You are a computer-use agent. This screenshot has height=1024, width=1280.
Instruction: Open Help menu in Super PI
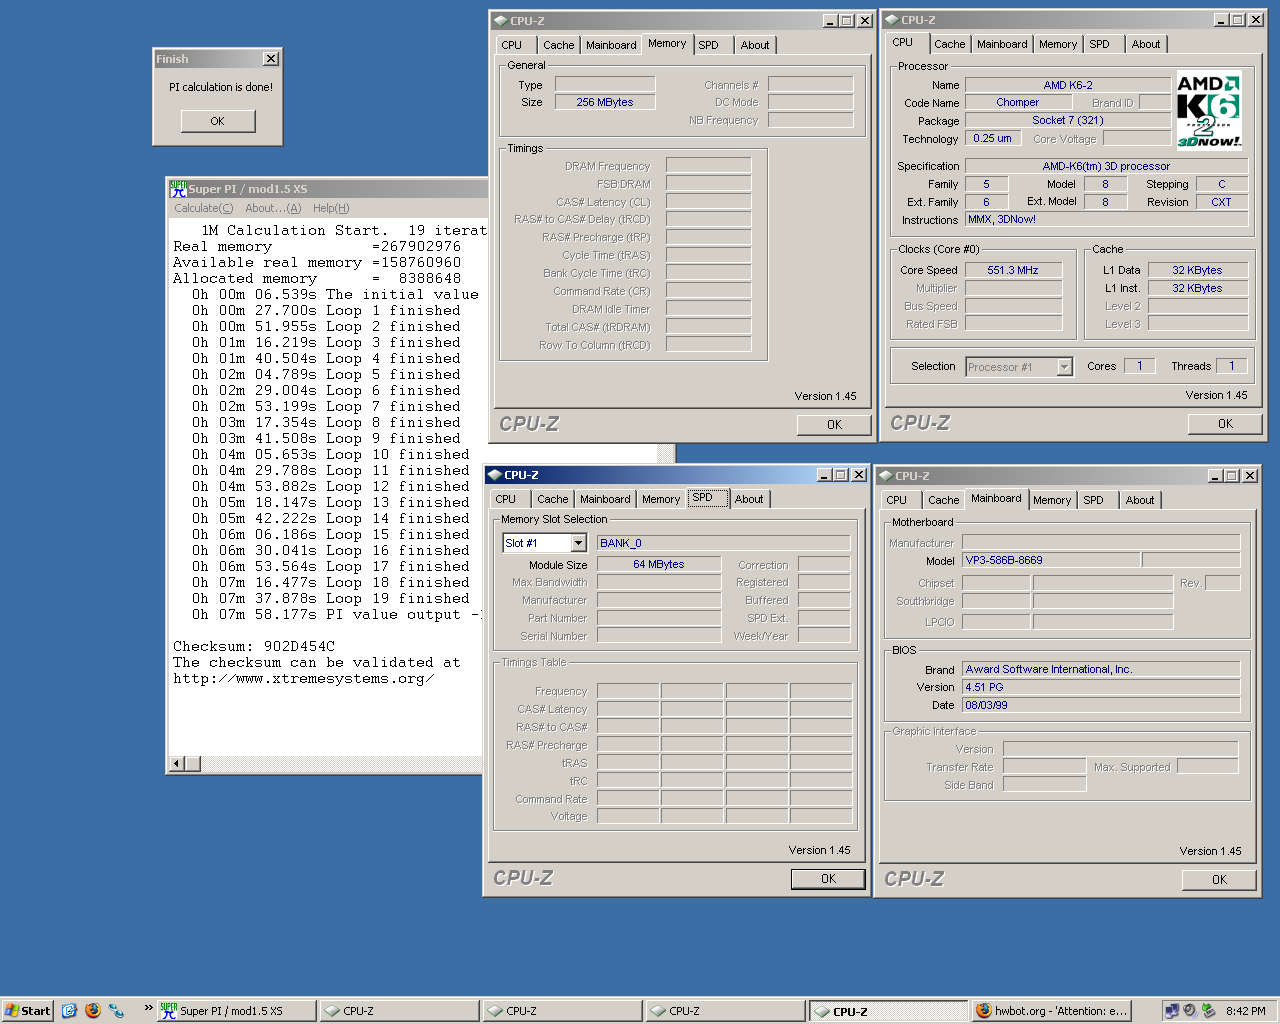[331, 208]
